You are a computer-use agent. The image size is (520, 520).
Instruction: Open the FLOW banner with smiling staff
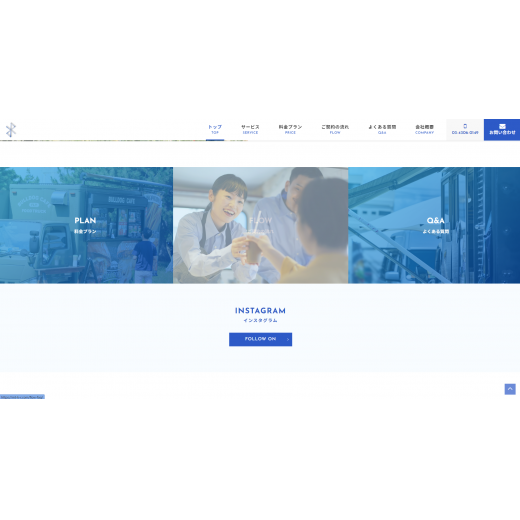[x=261, y=225]
